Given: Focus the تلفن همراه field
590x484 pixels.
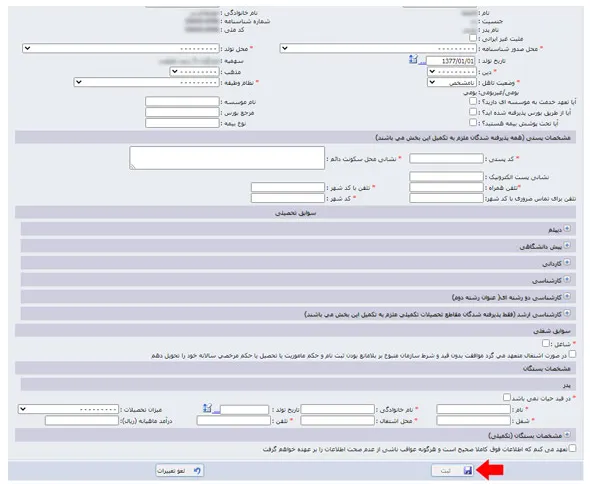Looking at the screenshot, I should coord(446,187).
